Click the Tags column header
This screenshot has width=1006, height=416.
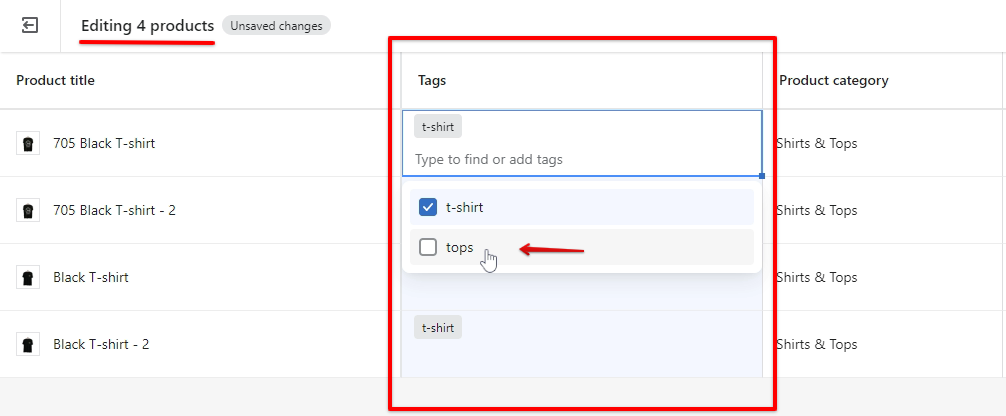(432, 80)
